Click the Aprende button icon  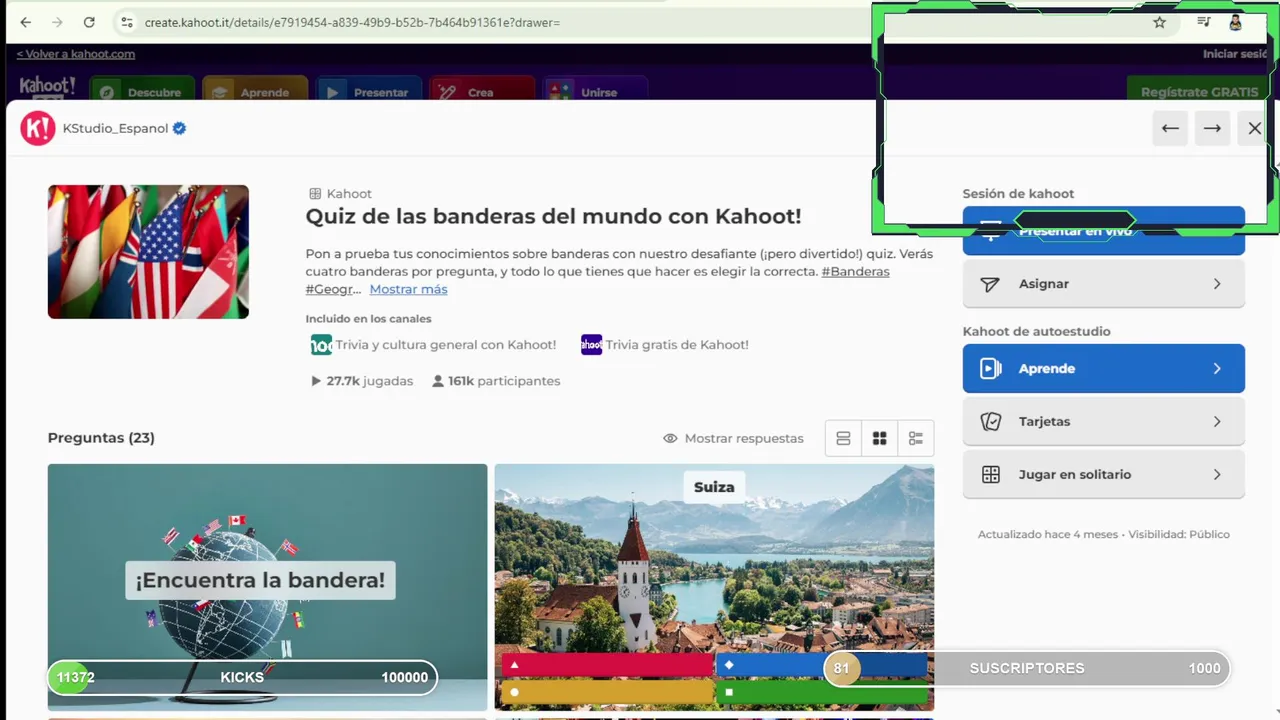point(990,368)
